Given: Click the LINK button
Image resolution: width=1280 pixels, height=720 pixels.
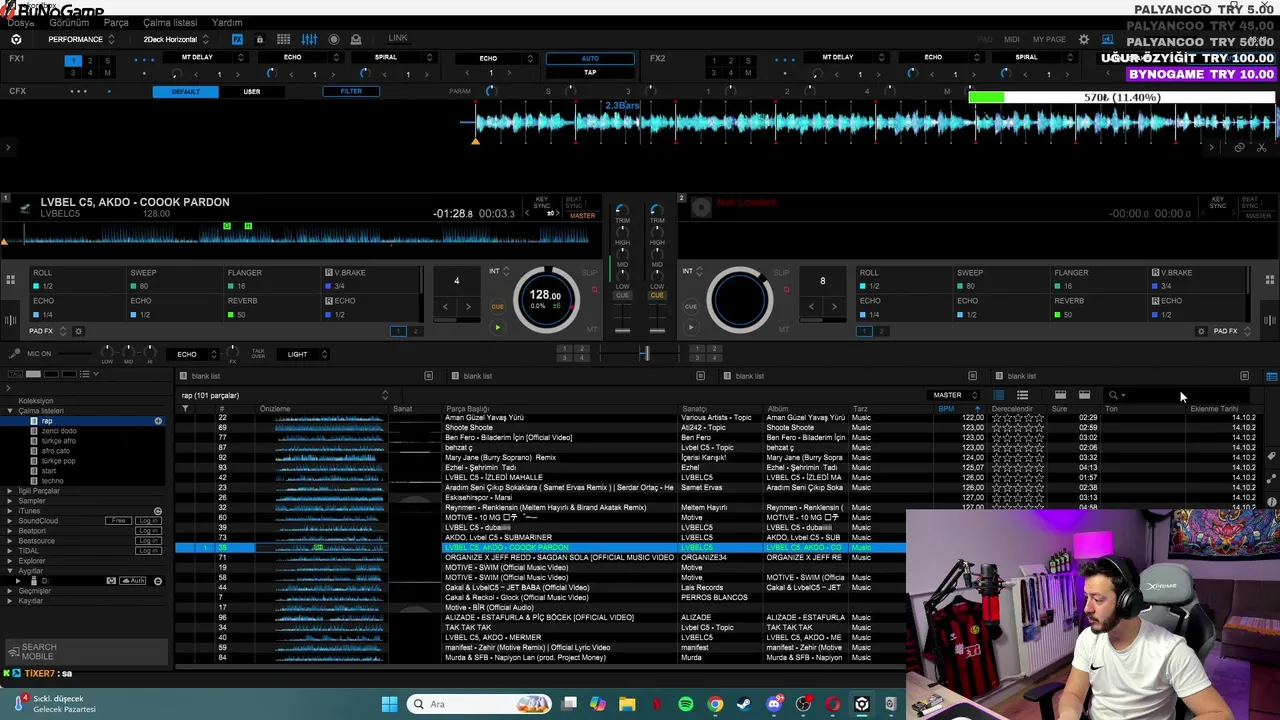Looking at the screenshot, I should [x=398, y=38].
